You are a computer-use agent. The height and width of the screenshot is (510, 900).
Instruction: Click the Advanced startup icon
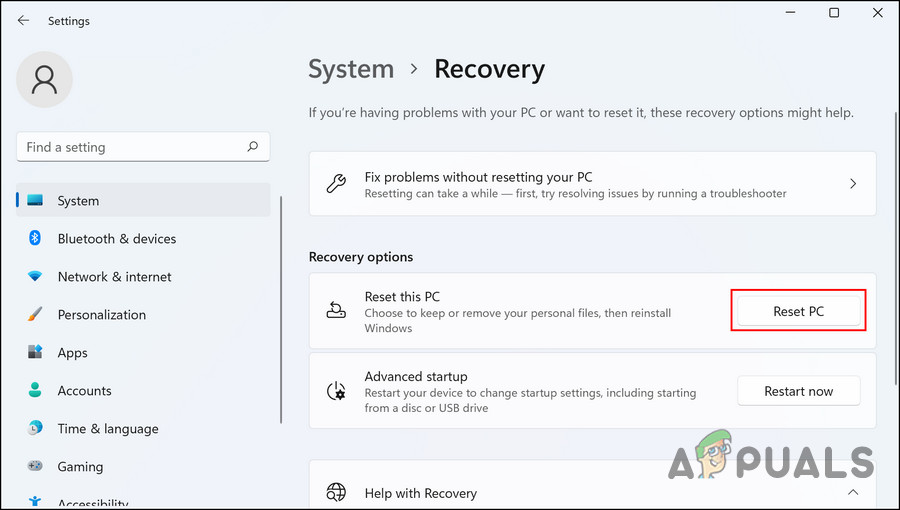pos(336,391)
